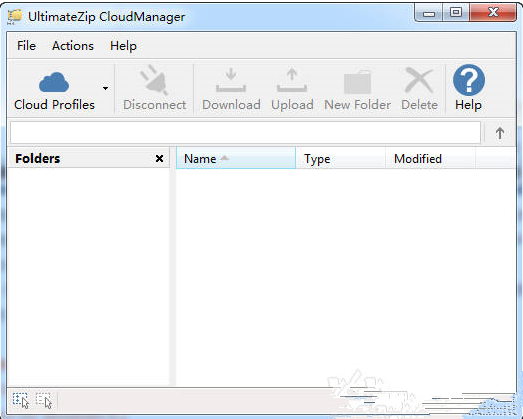523x419 pixels.
Task: Click the Download toolbar icon
Action: point(231,80)
